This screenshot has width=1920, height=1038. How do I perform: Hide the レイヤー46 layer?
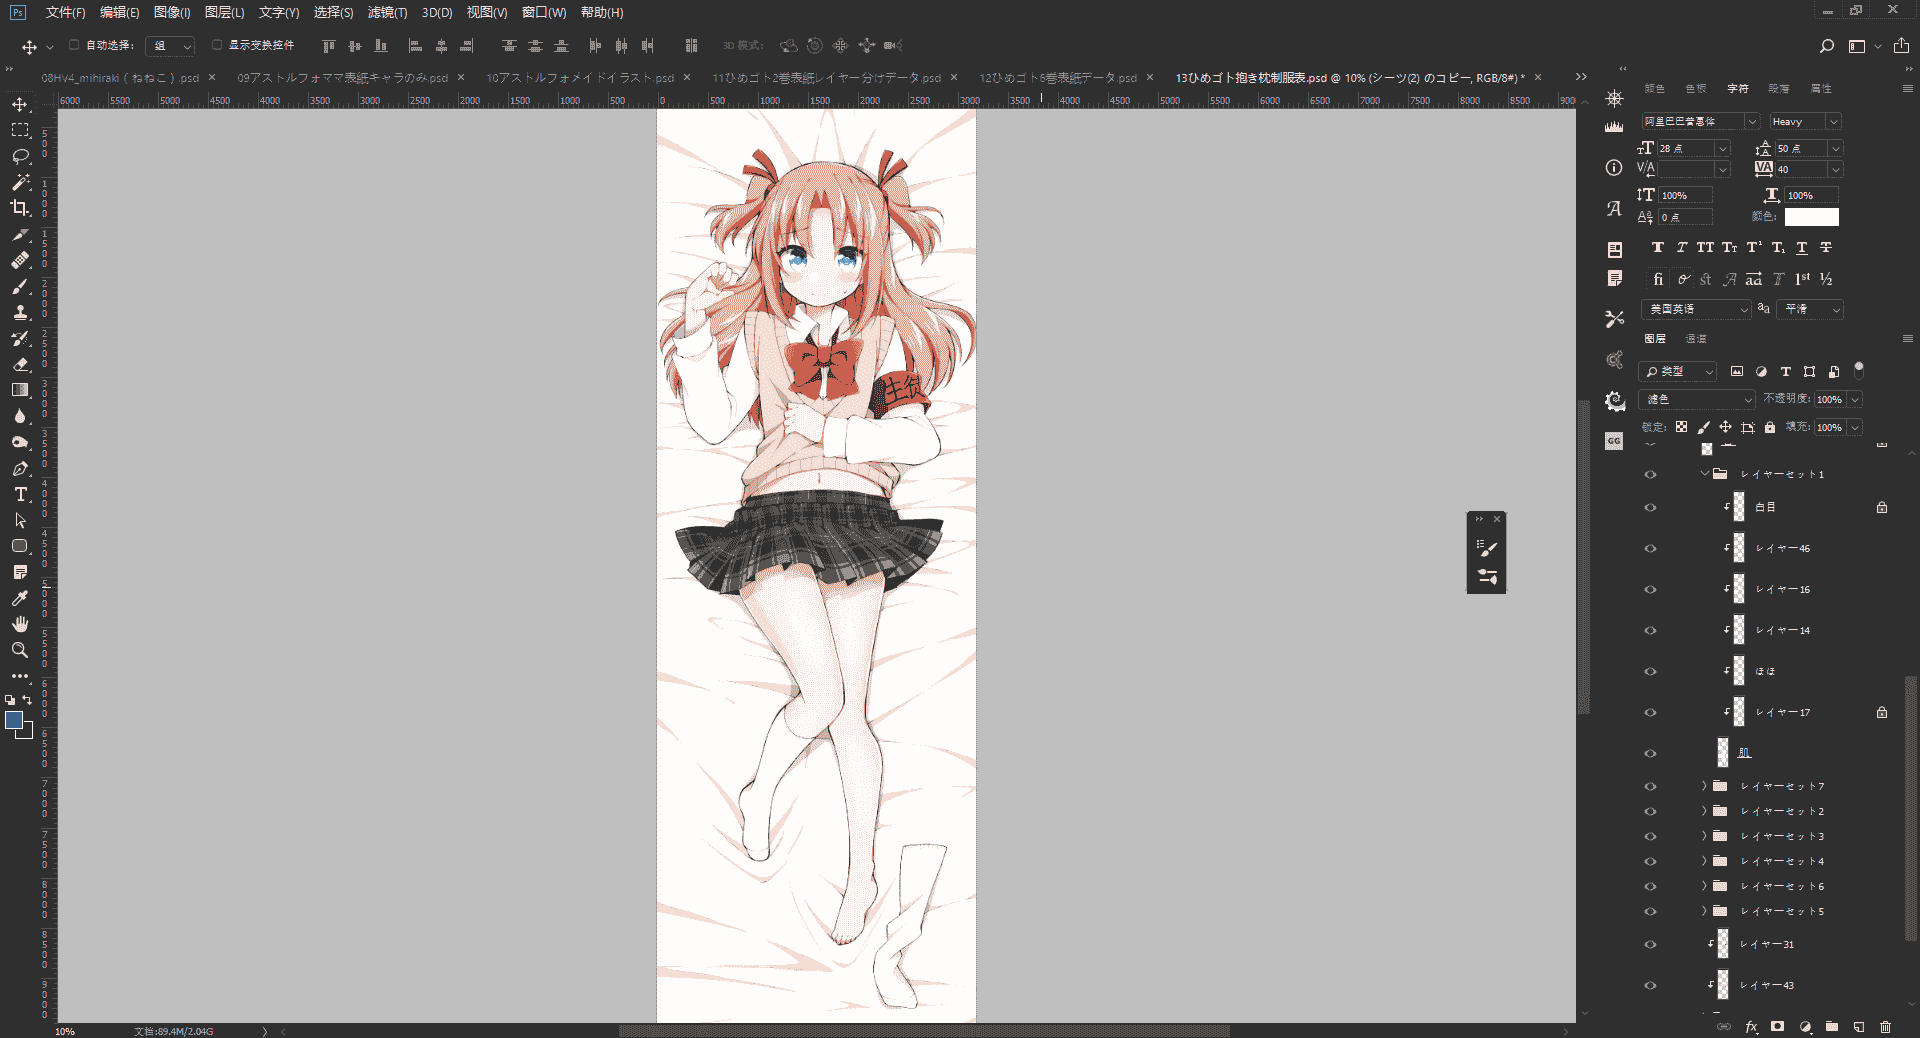coord(1650,548)
